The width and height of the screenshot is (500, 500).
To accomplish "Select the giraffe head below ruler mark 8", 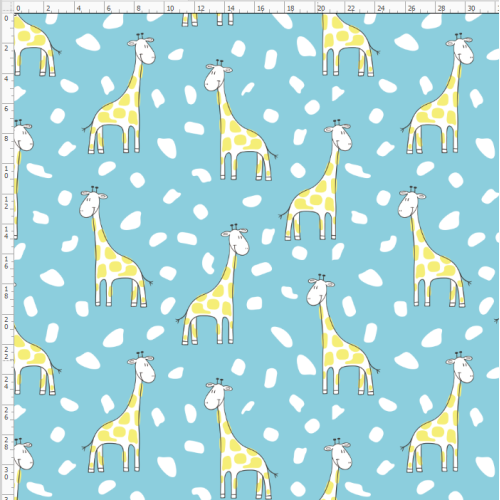I will pos(142,49).
